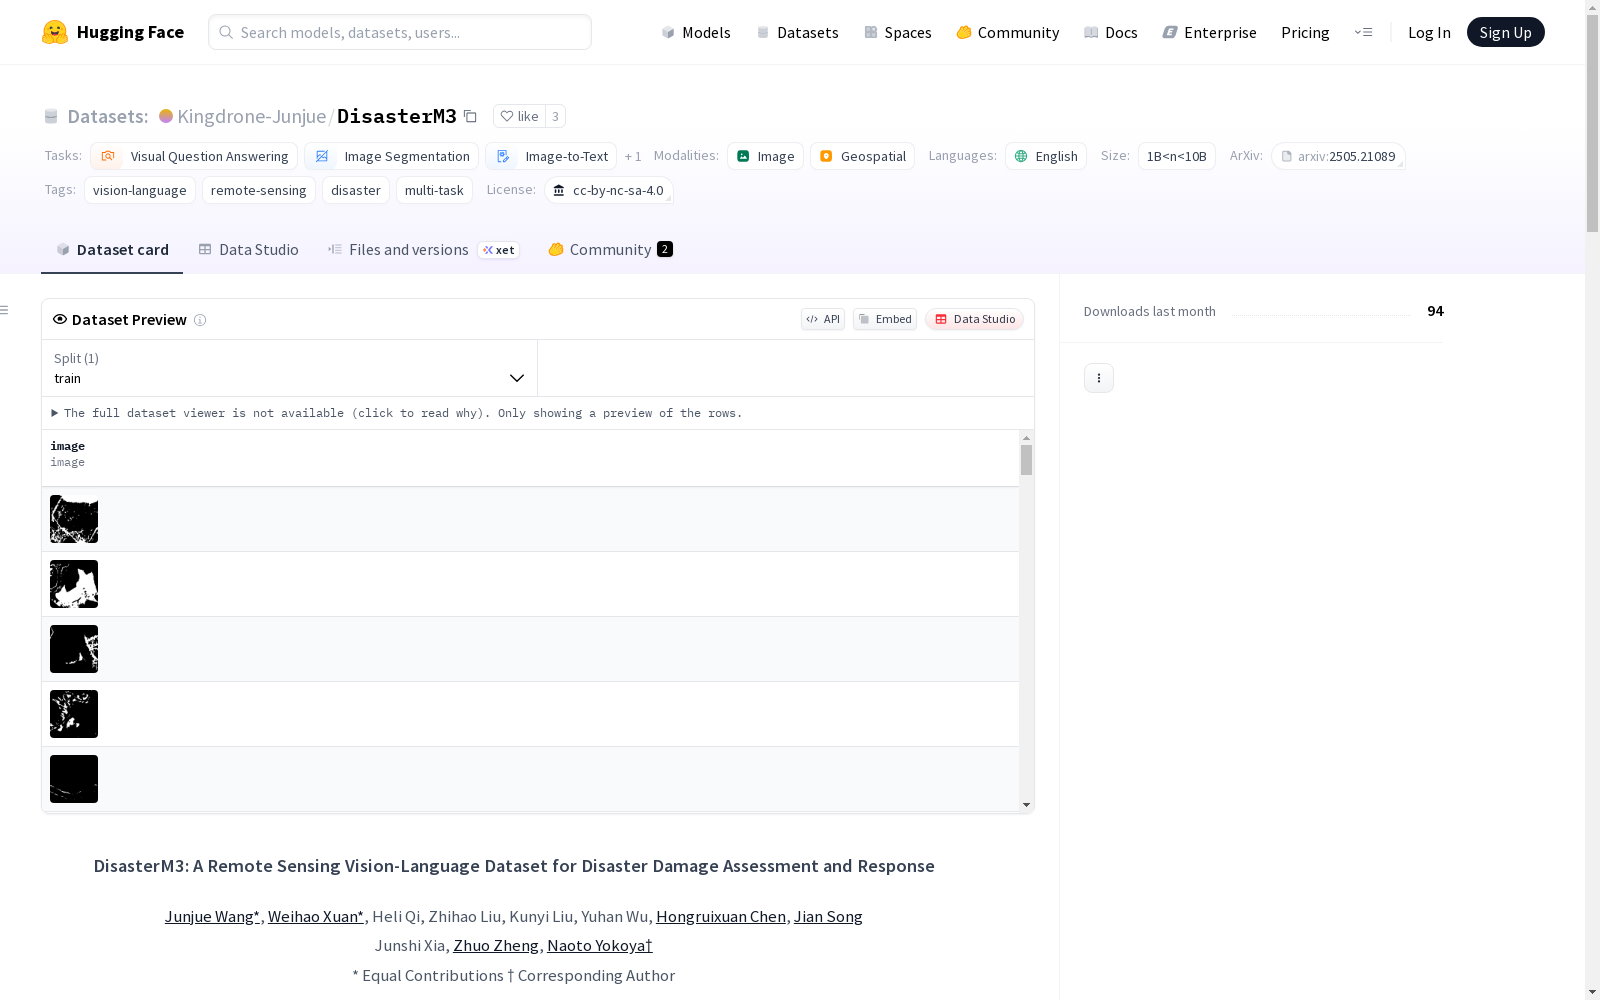
Task: Select the Geospatial modality tag
Action: pos(862,156)
